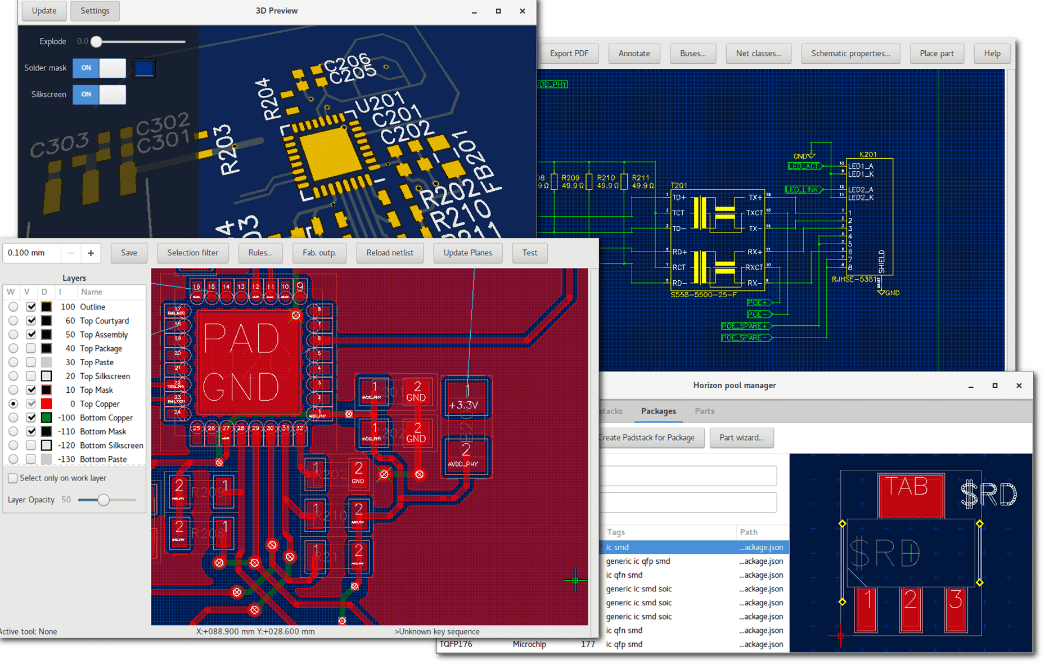Open Help in the schematic window
The width and height of the screenshot is (1062, 668).
[x=992, y=54]
